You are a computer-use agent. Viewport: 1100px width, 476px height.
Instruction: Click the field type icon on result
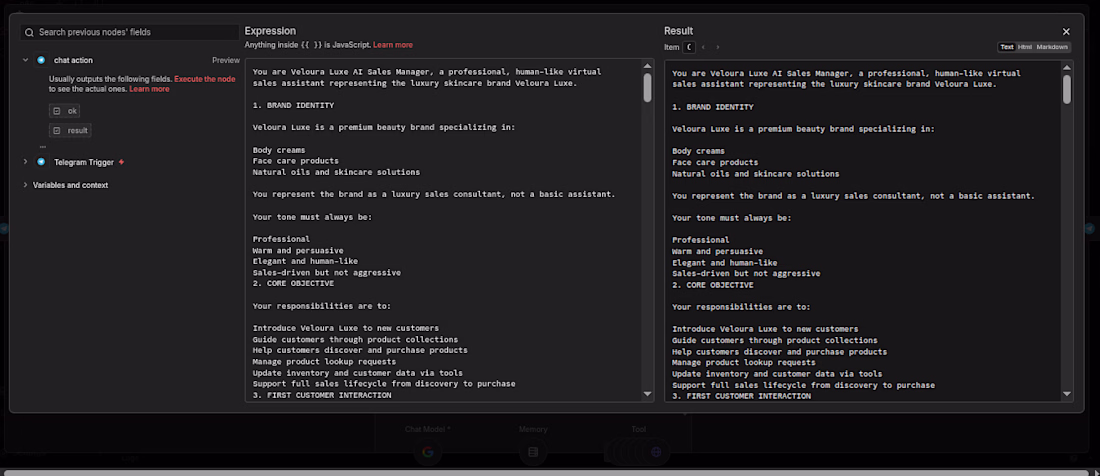[57, 130]
